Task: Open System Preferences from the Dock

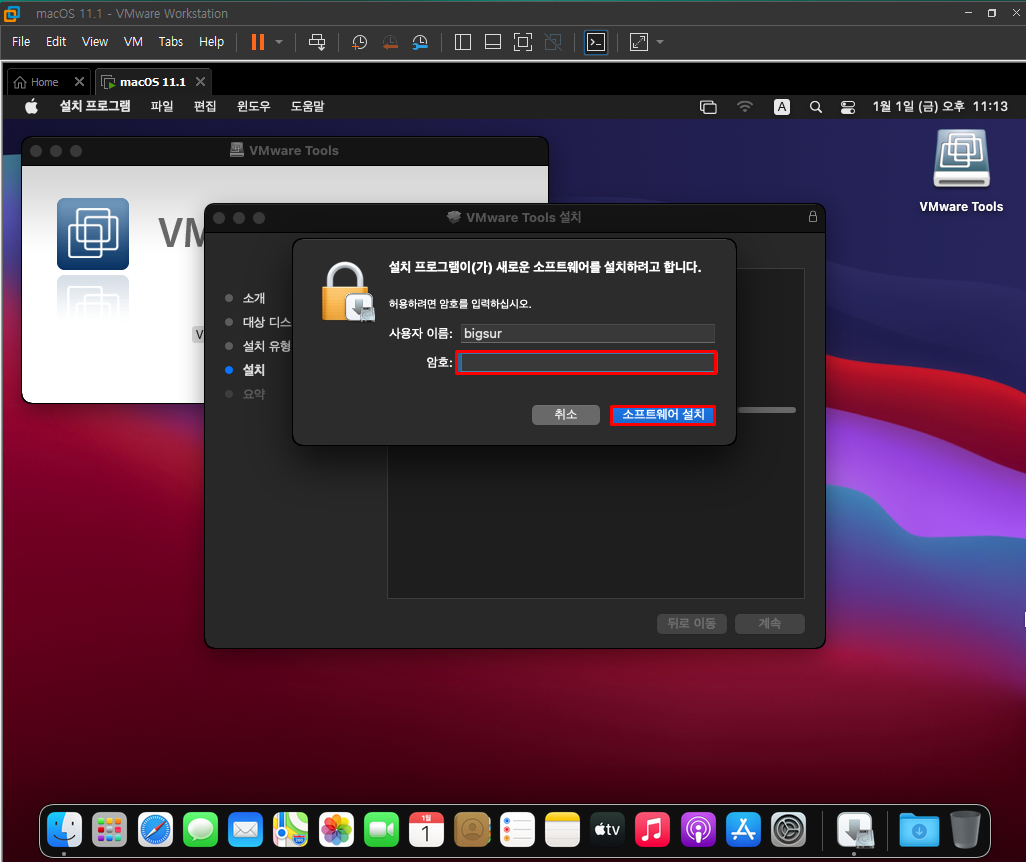Action: (x=788, y=830)
